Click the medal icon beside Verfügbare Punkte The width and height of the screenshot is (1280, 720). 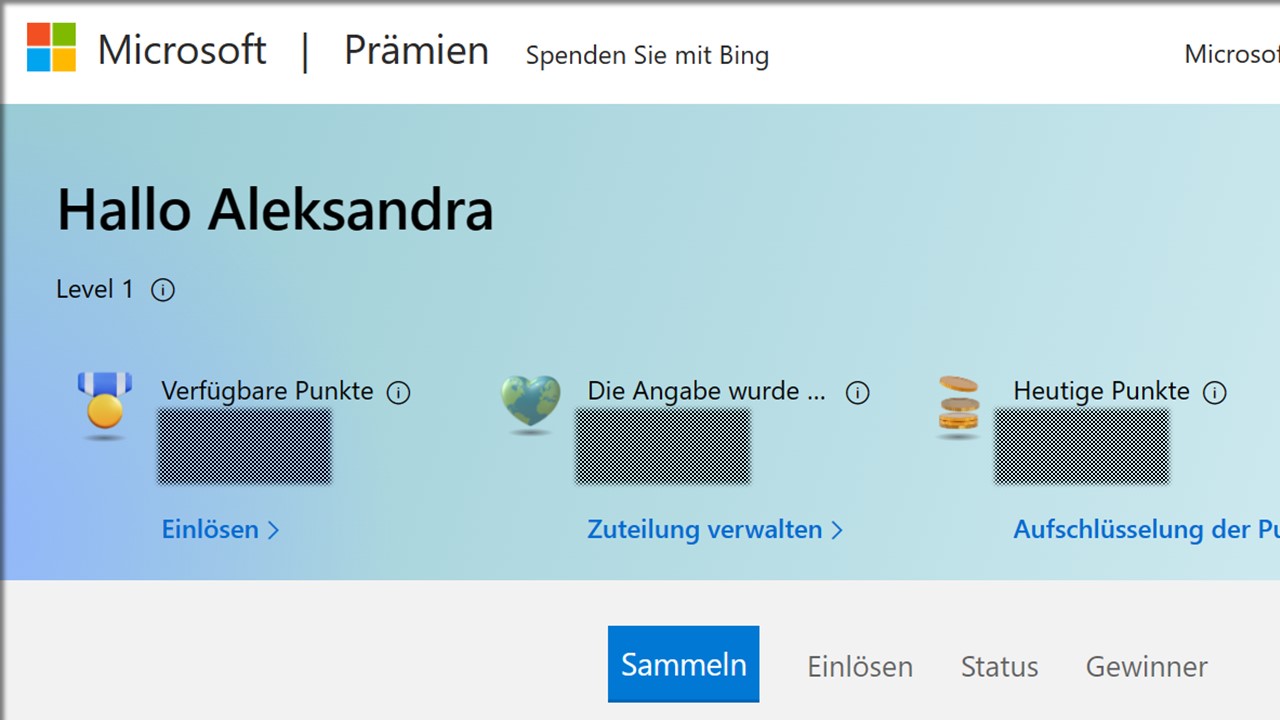tap(103, 404)
